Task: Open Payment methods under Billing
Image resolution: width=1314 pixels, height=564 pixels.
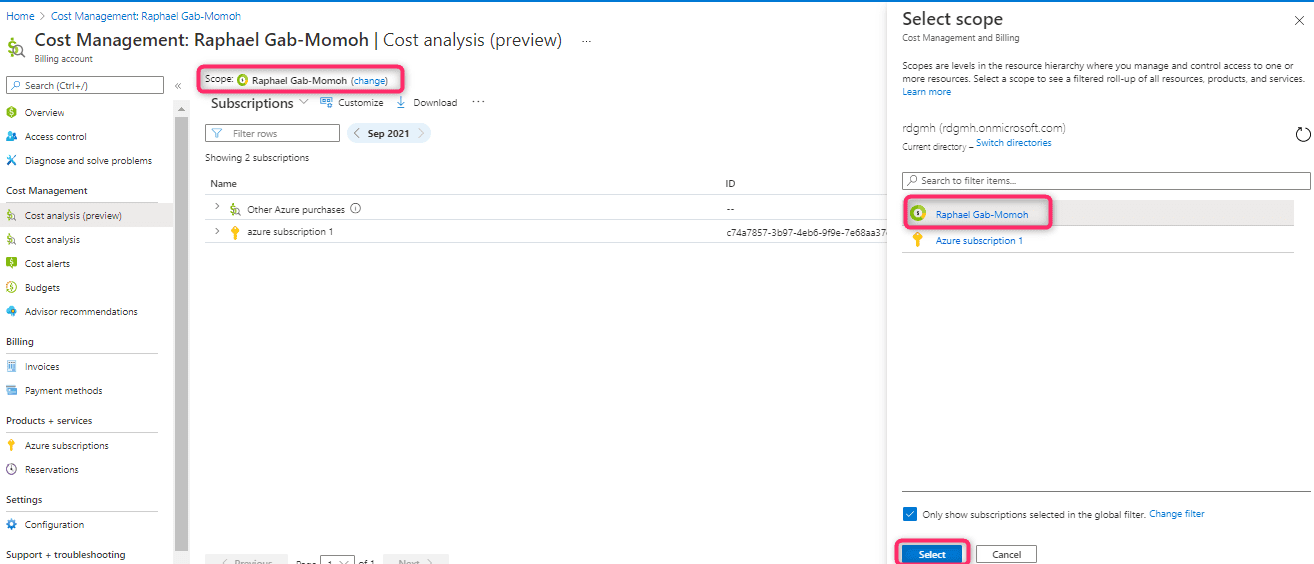Action: click(63, 391)
